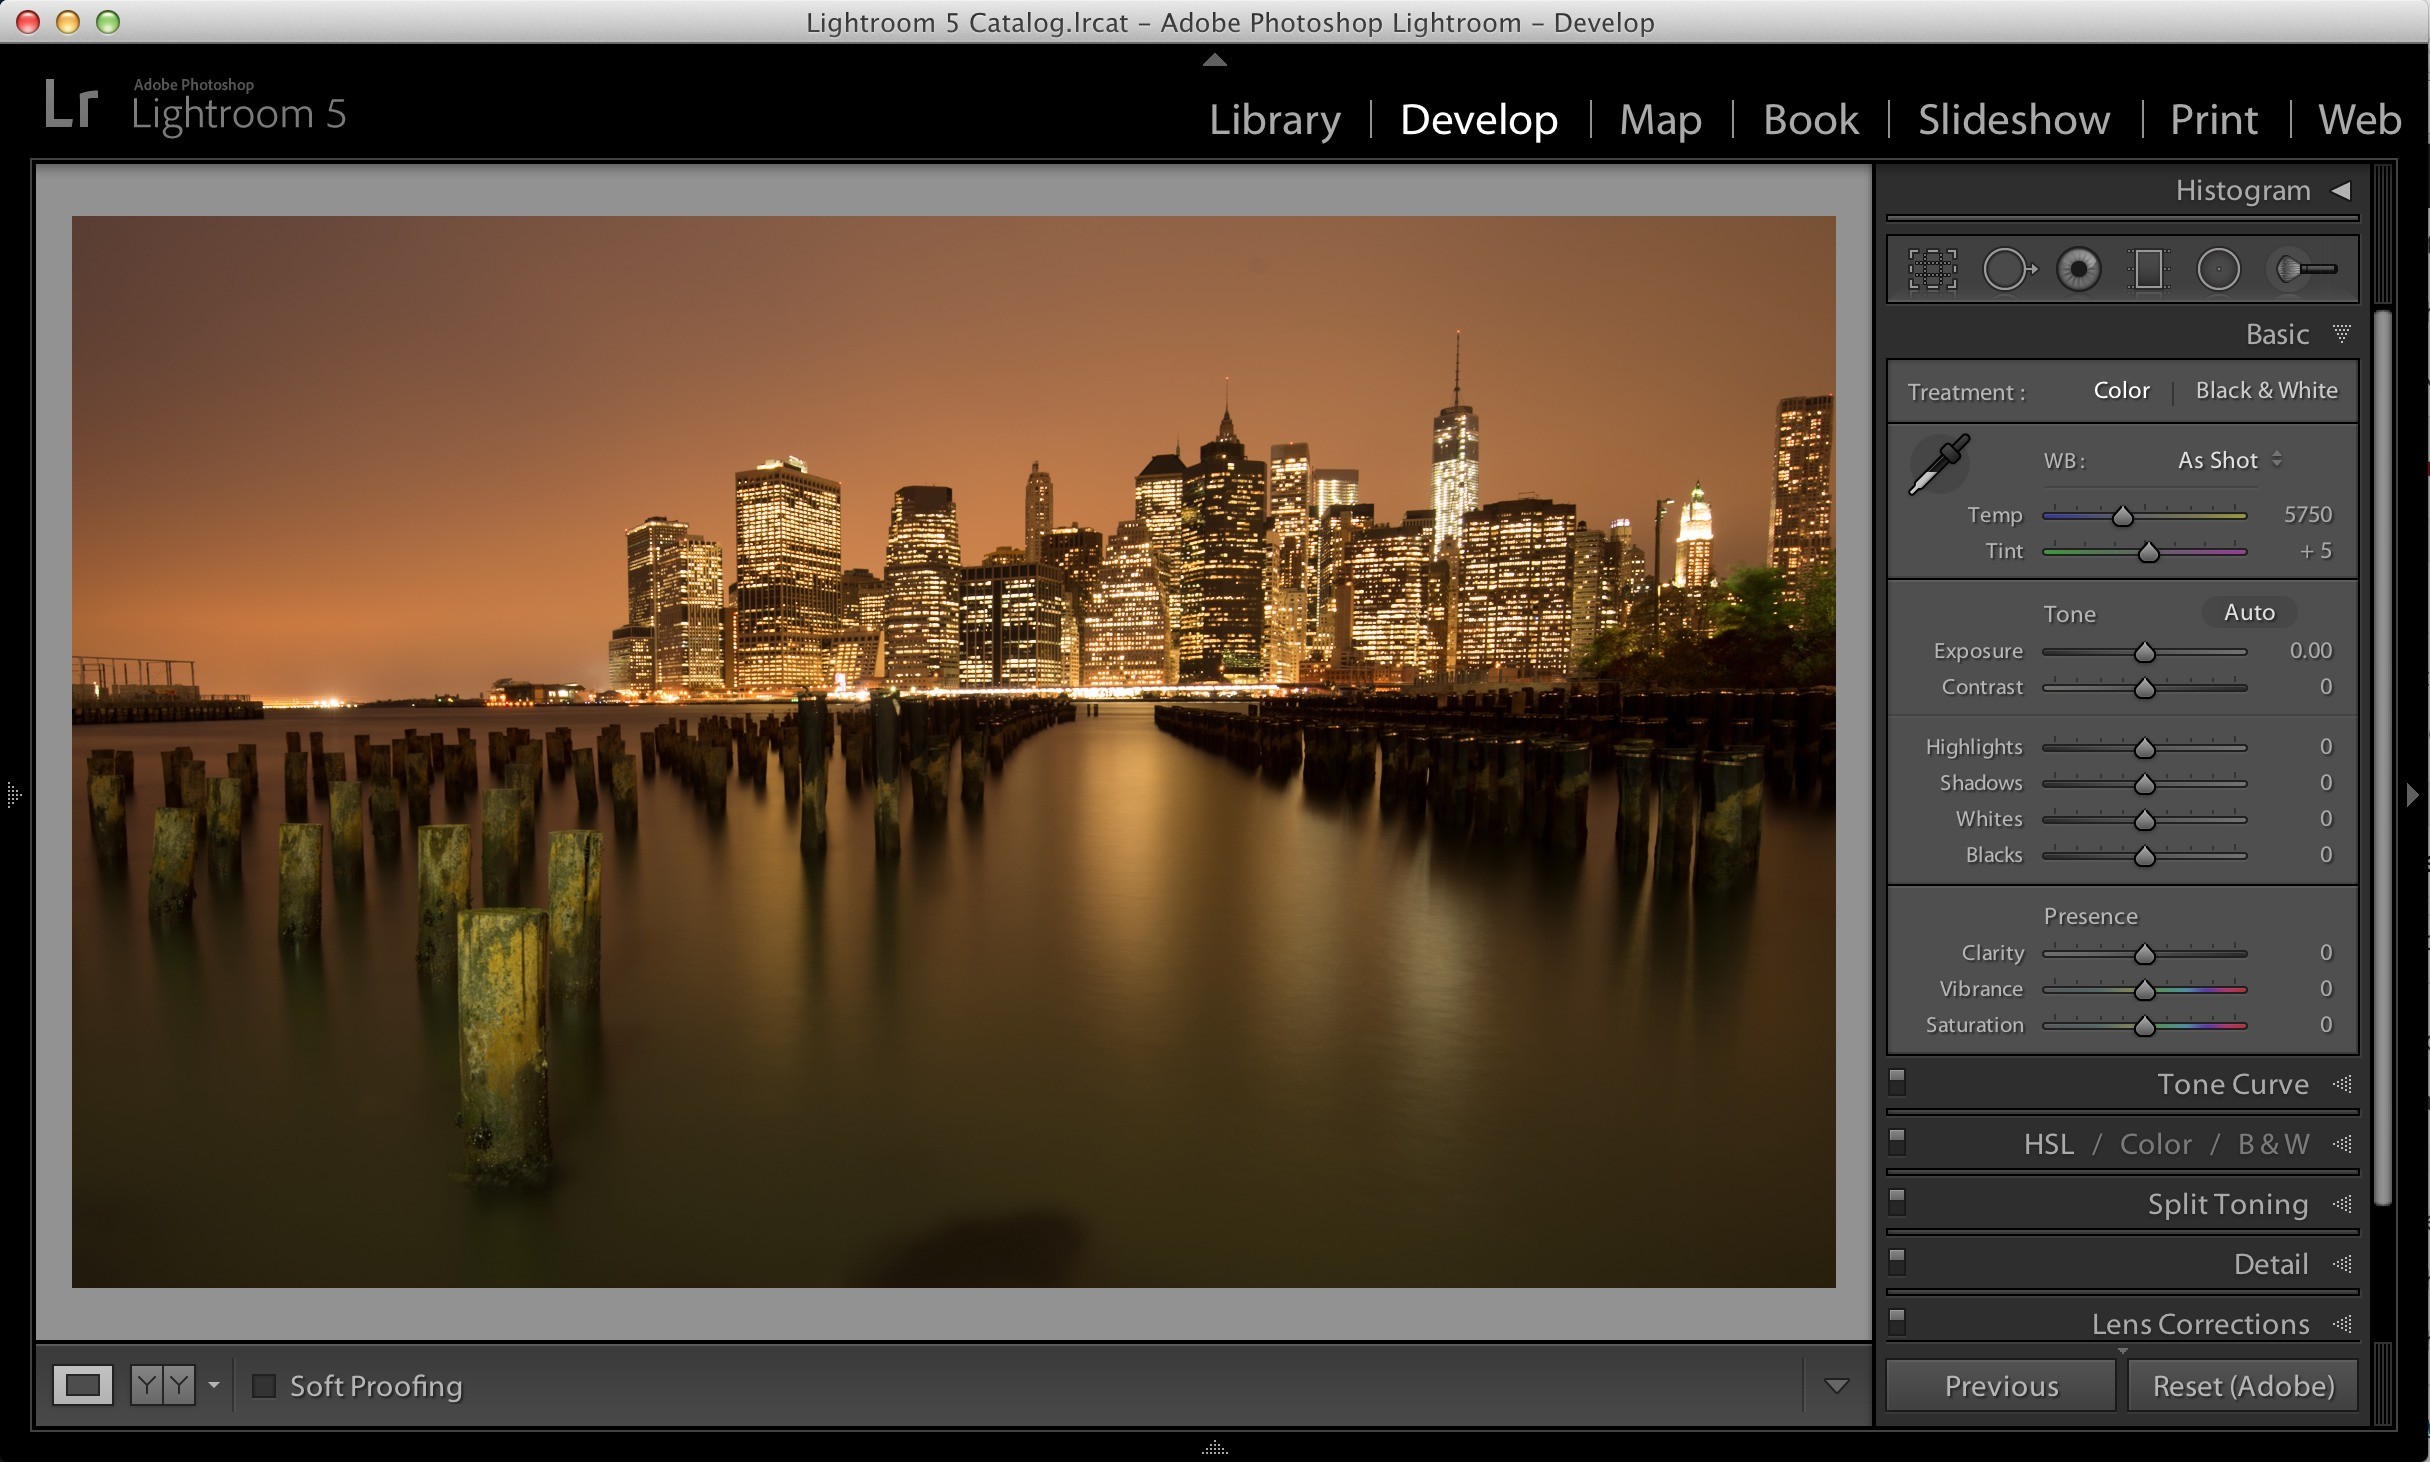
Task: Select the Adjustment Brush tool
Action: pyautogui.click(x=2305, y=269)
